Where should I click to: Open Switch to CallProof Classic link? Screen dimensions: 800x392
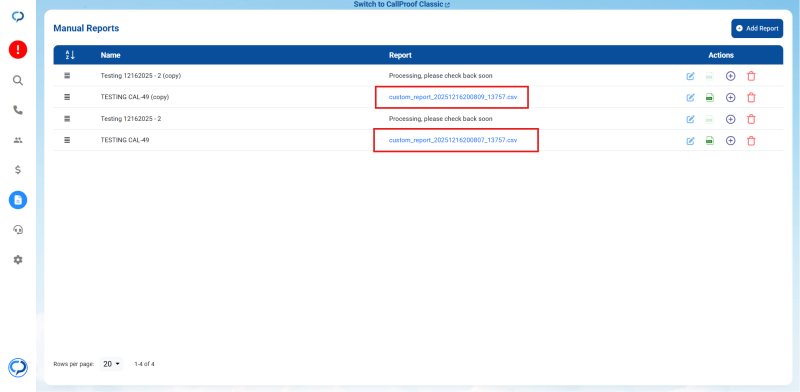pos(402,4)
